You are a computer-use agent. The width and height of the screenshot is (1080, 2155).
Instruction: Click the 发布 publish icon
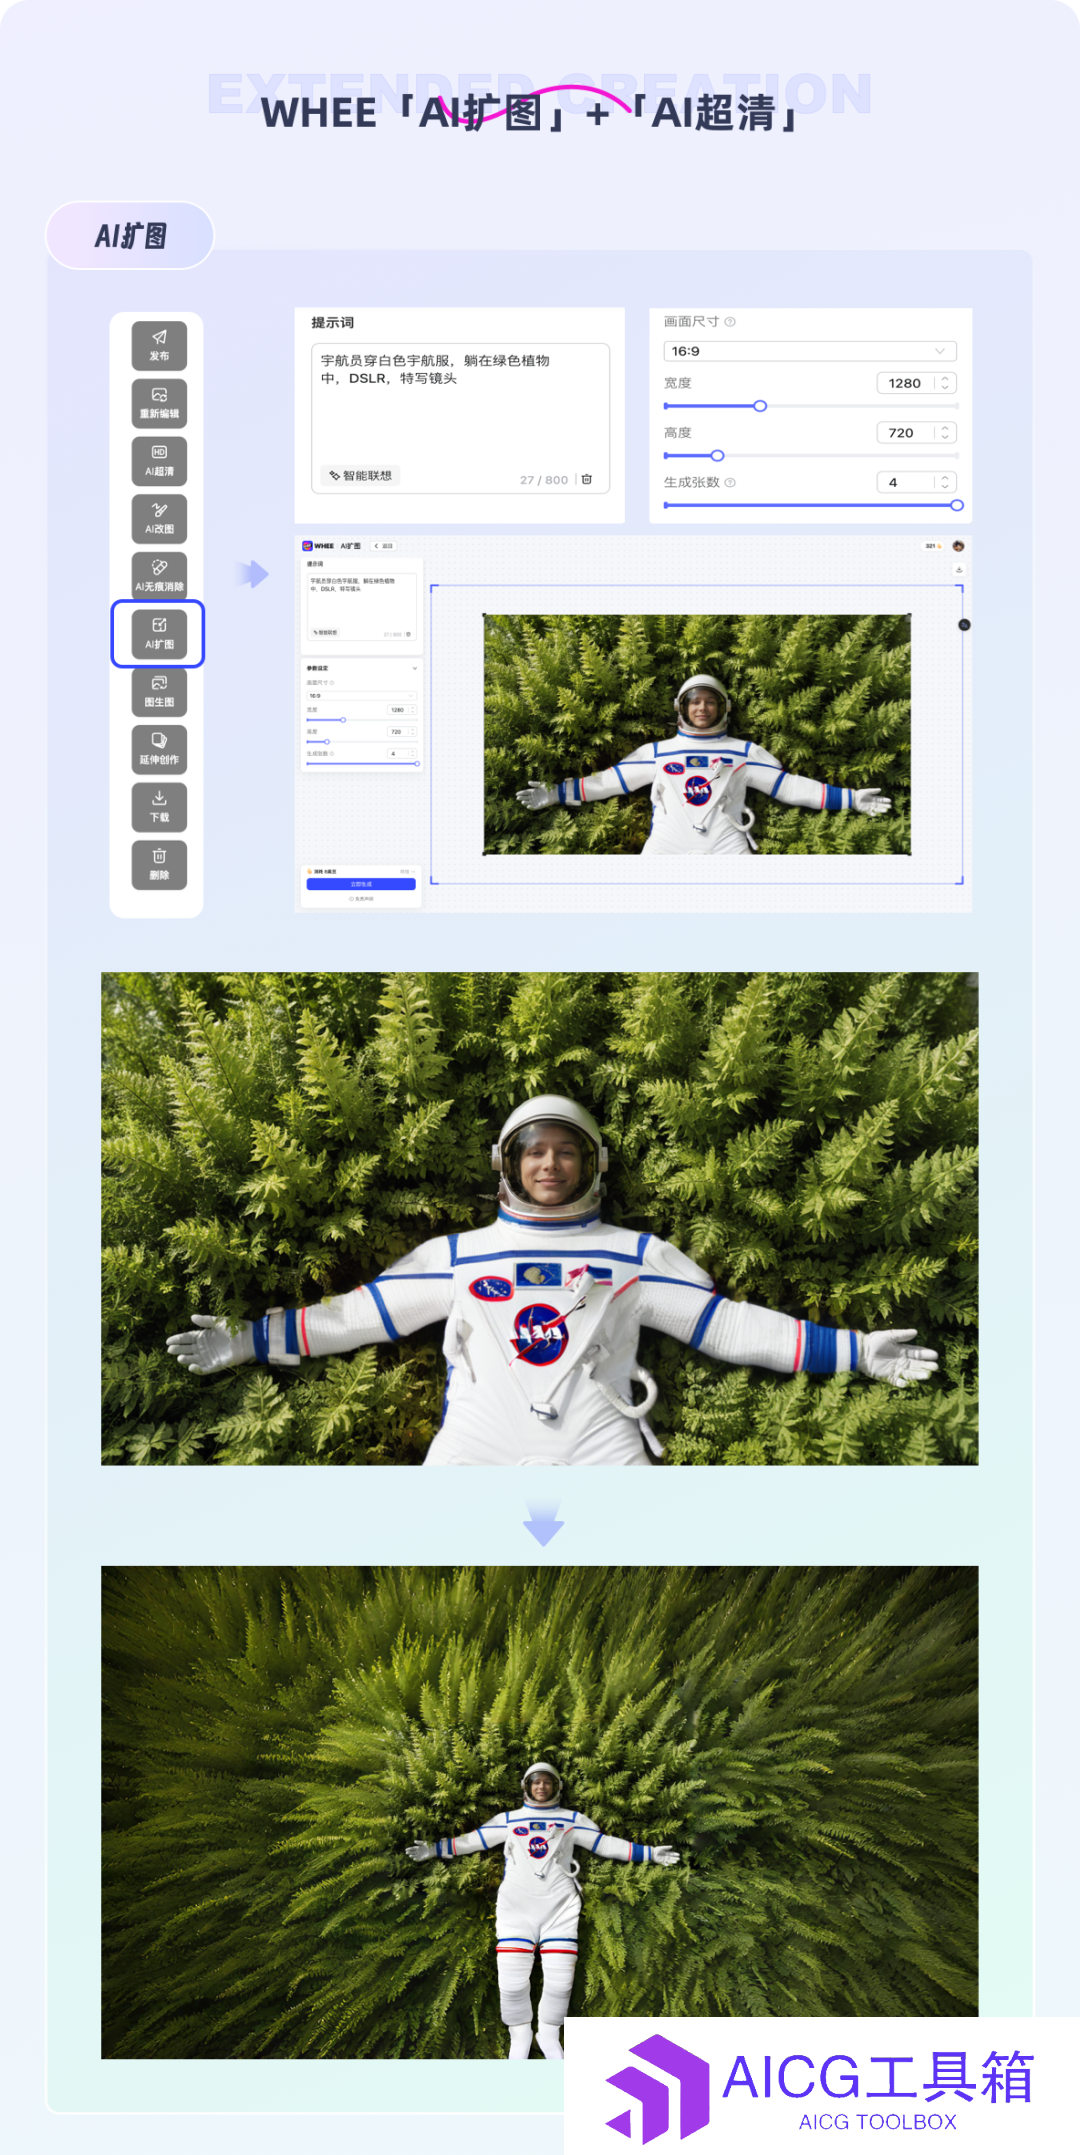click(159, 345)
